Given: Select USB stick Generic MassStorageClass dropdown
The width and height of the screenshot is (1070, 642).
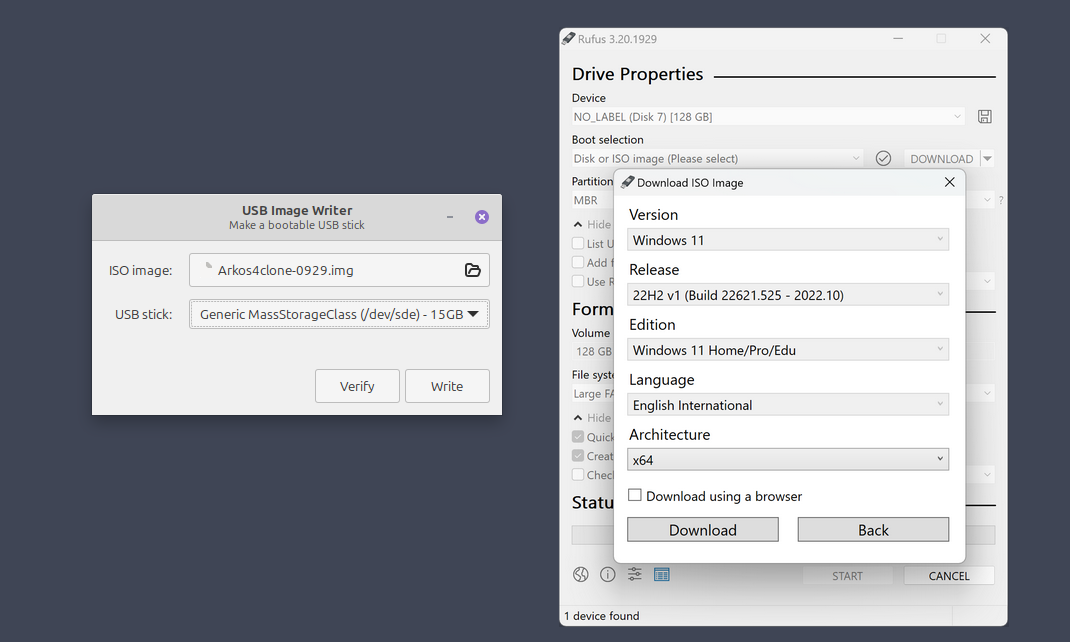Looking at the screenshot, I should [339, 314].
